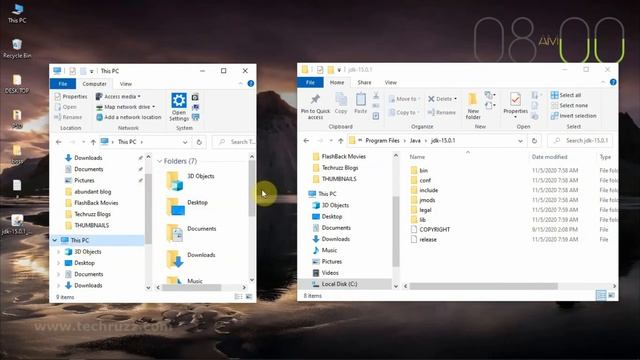This screenshot has height=360, width=640.
Task: Open File tab in This PC window
Action: 63,84
